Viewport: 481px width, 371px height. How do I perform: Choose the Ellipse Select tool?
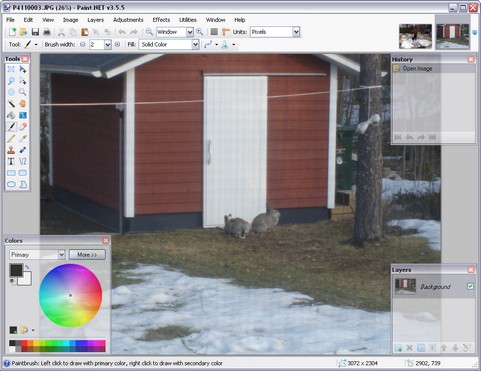point(11,92)
